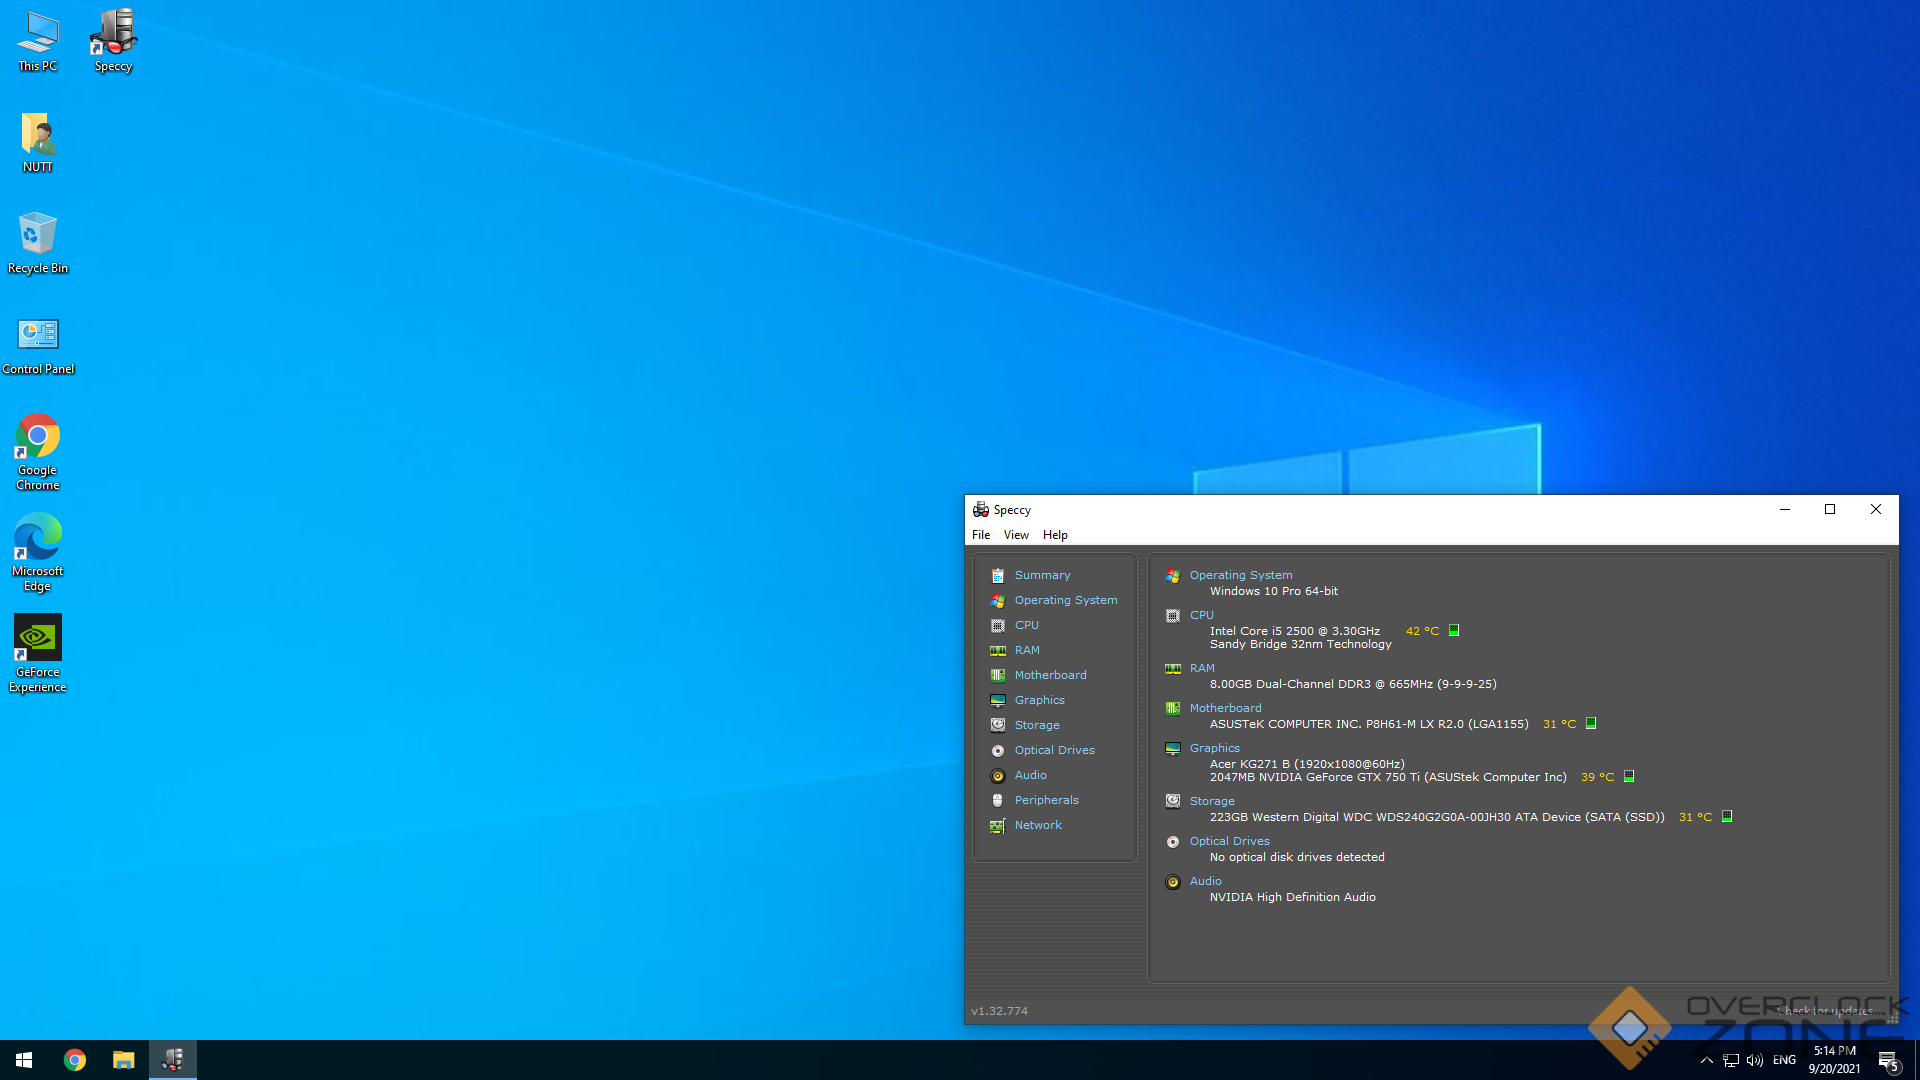
Task: Open the File menu
Action: tap(980, 535)
